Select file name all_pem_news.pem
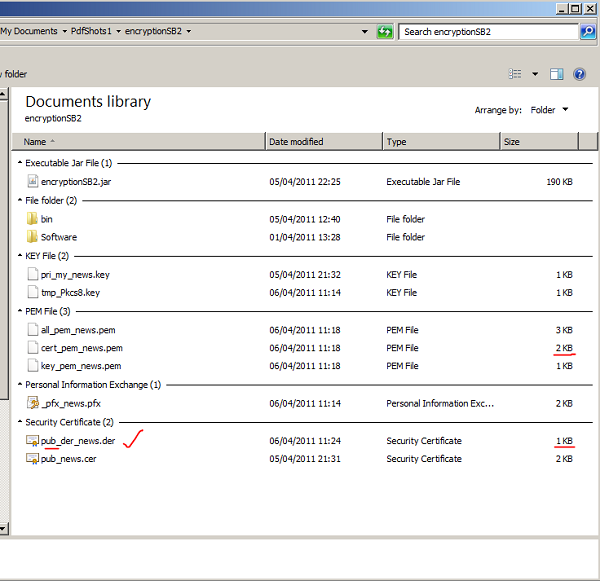The image size is (600, 581). [x=78, y=330]
